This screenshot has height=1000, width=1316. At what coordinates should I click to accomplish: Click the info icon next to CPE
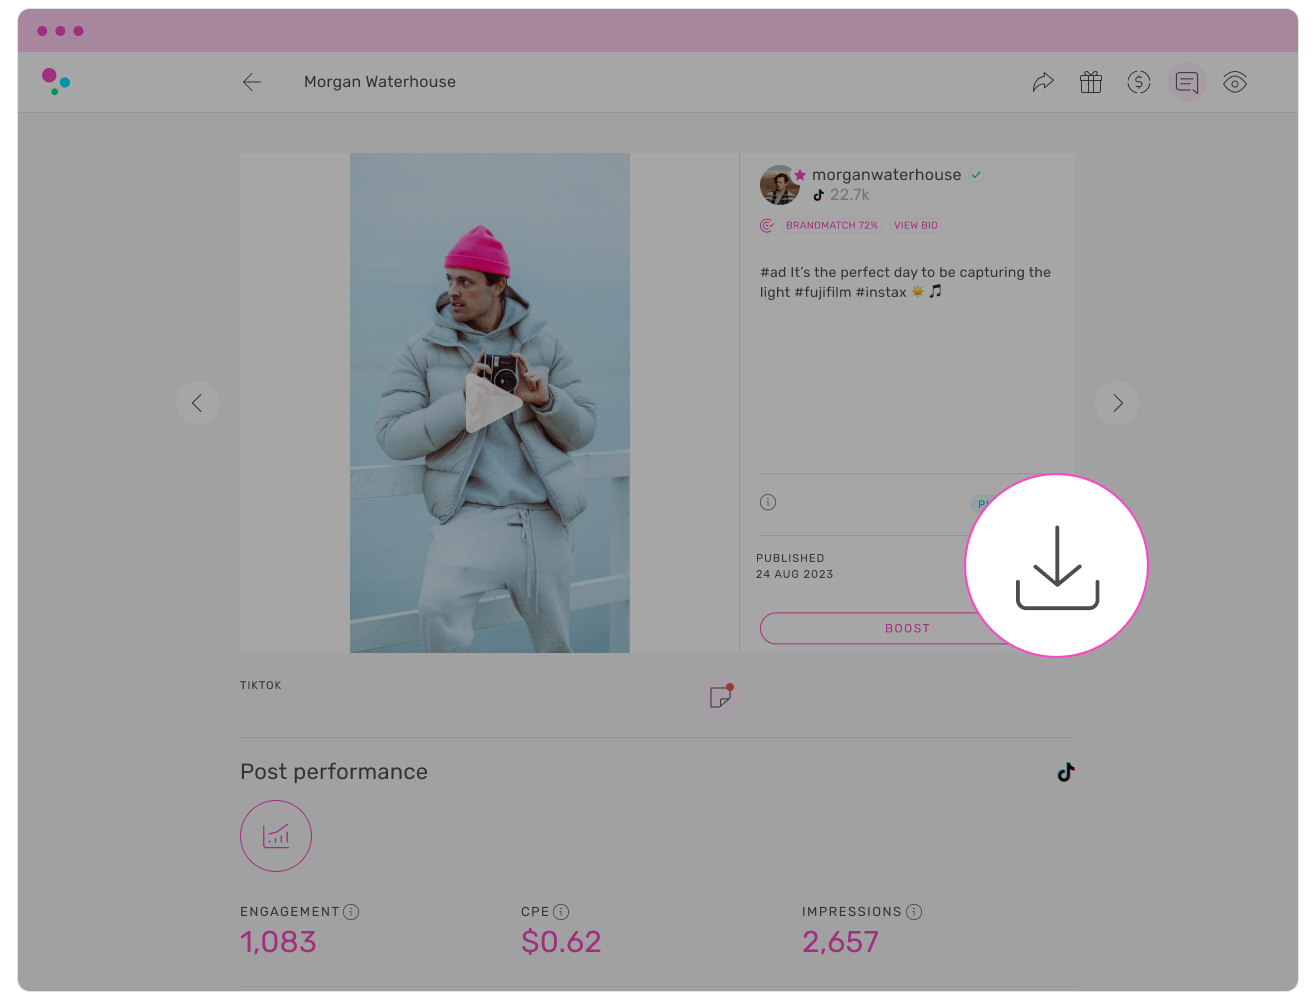coord(561,912)
